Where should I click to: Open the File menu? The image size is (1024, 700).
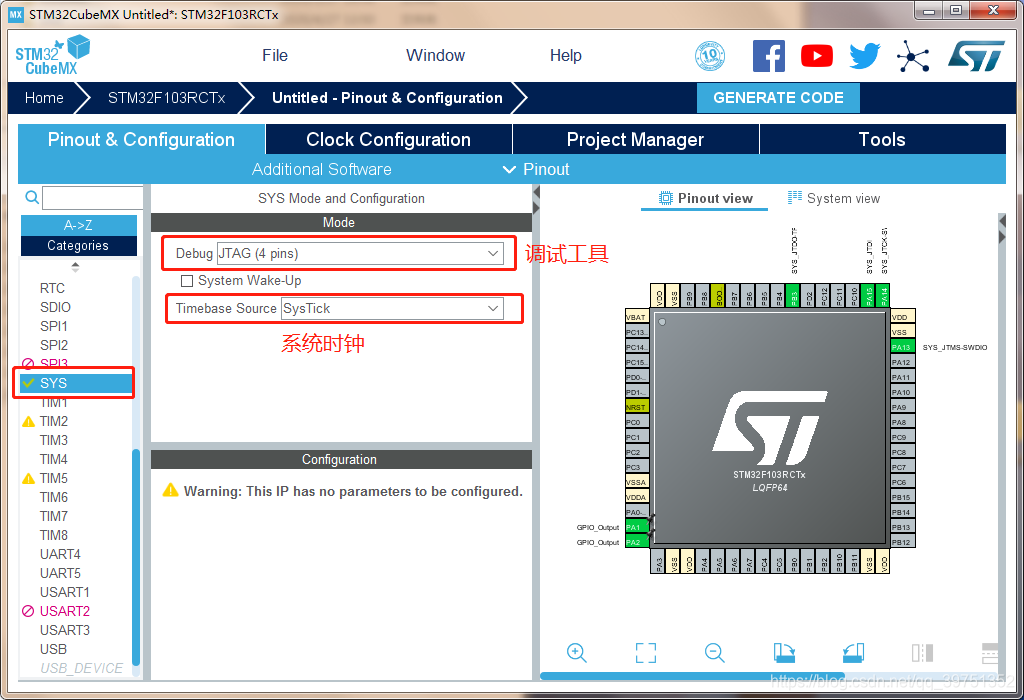tap(275, 56)
